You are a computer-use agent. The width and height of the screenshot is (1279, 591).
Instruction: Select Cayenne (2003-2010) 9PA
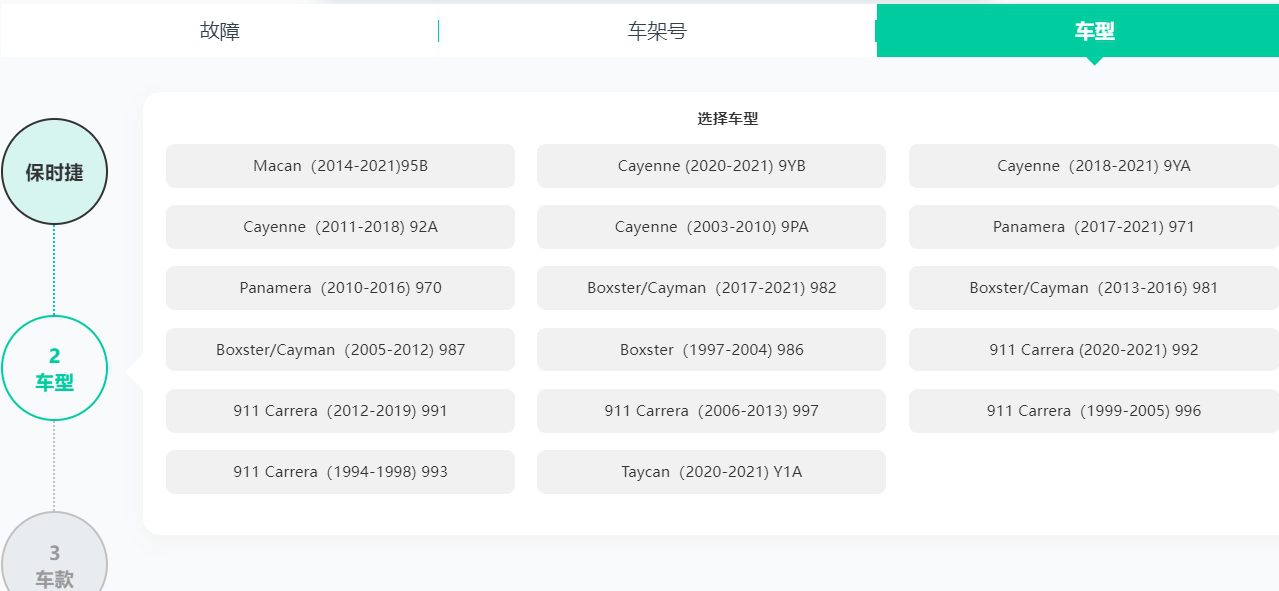[x=711, y=227]
